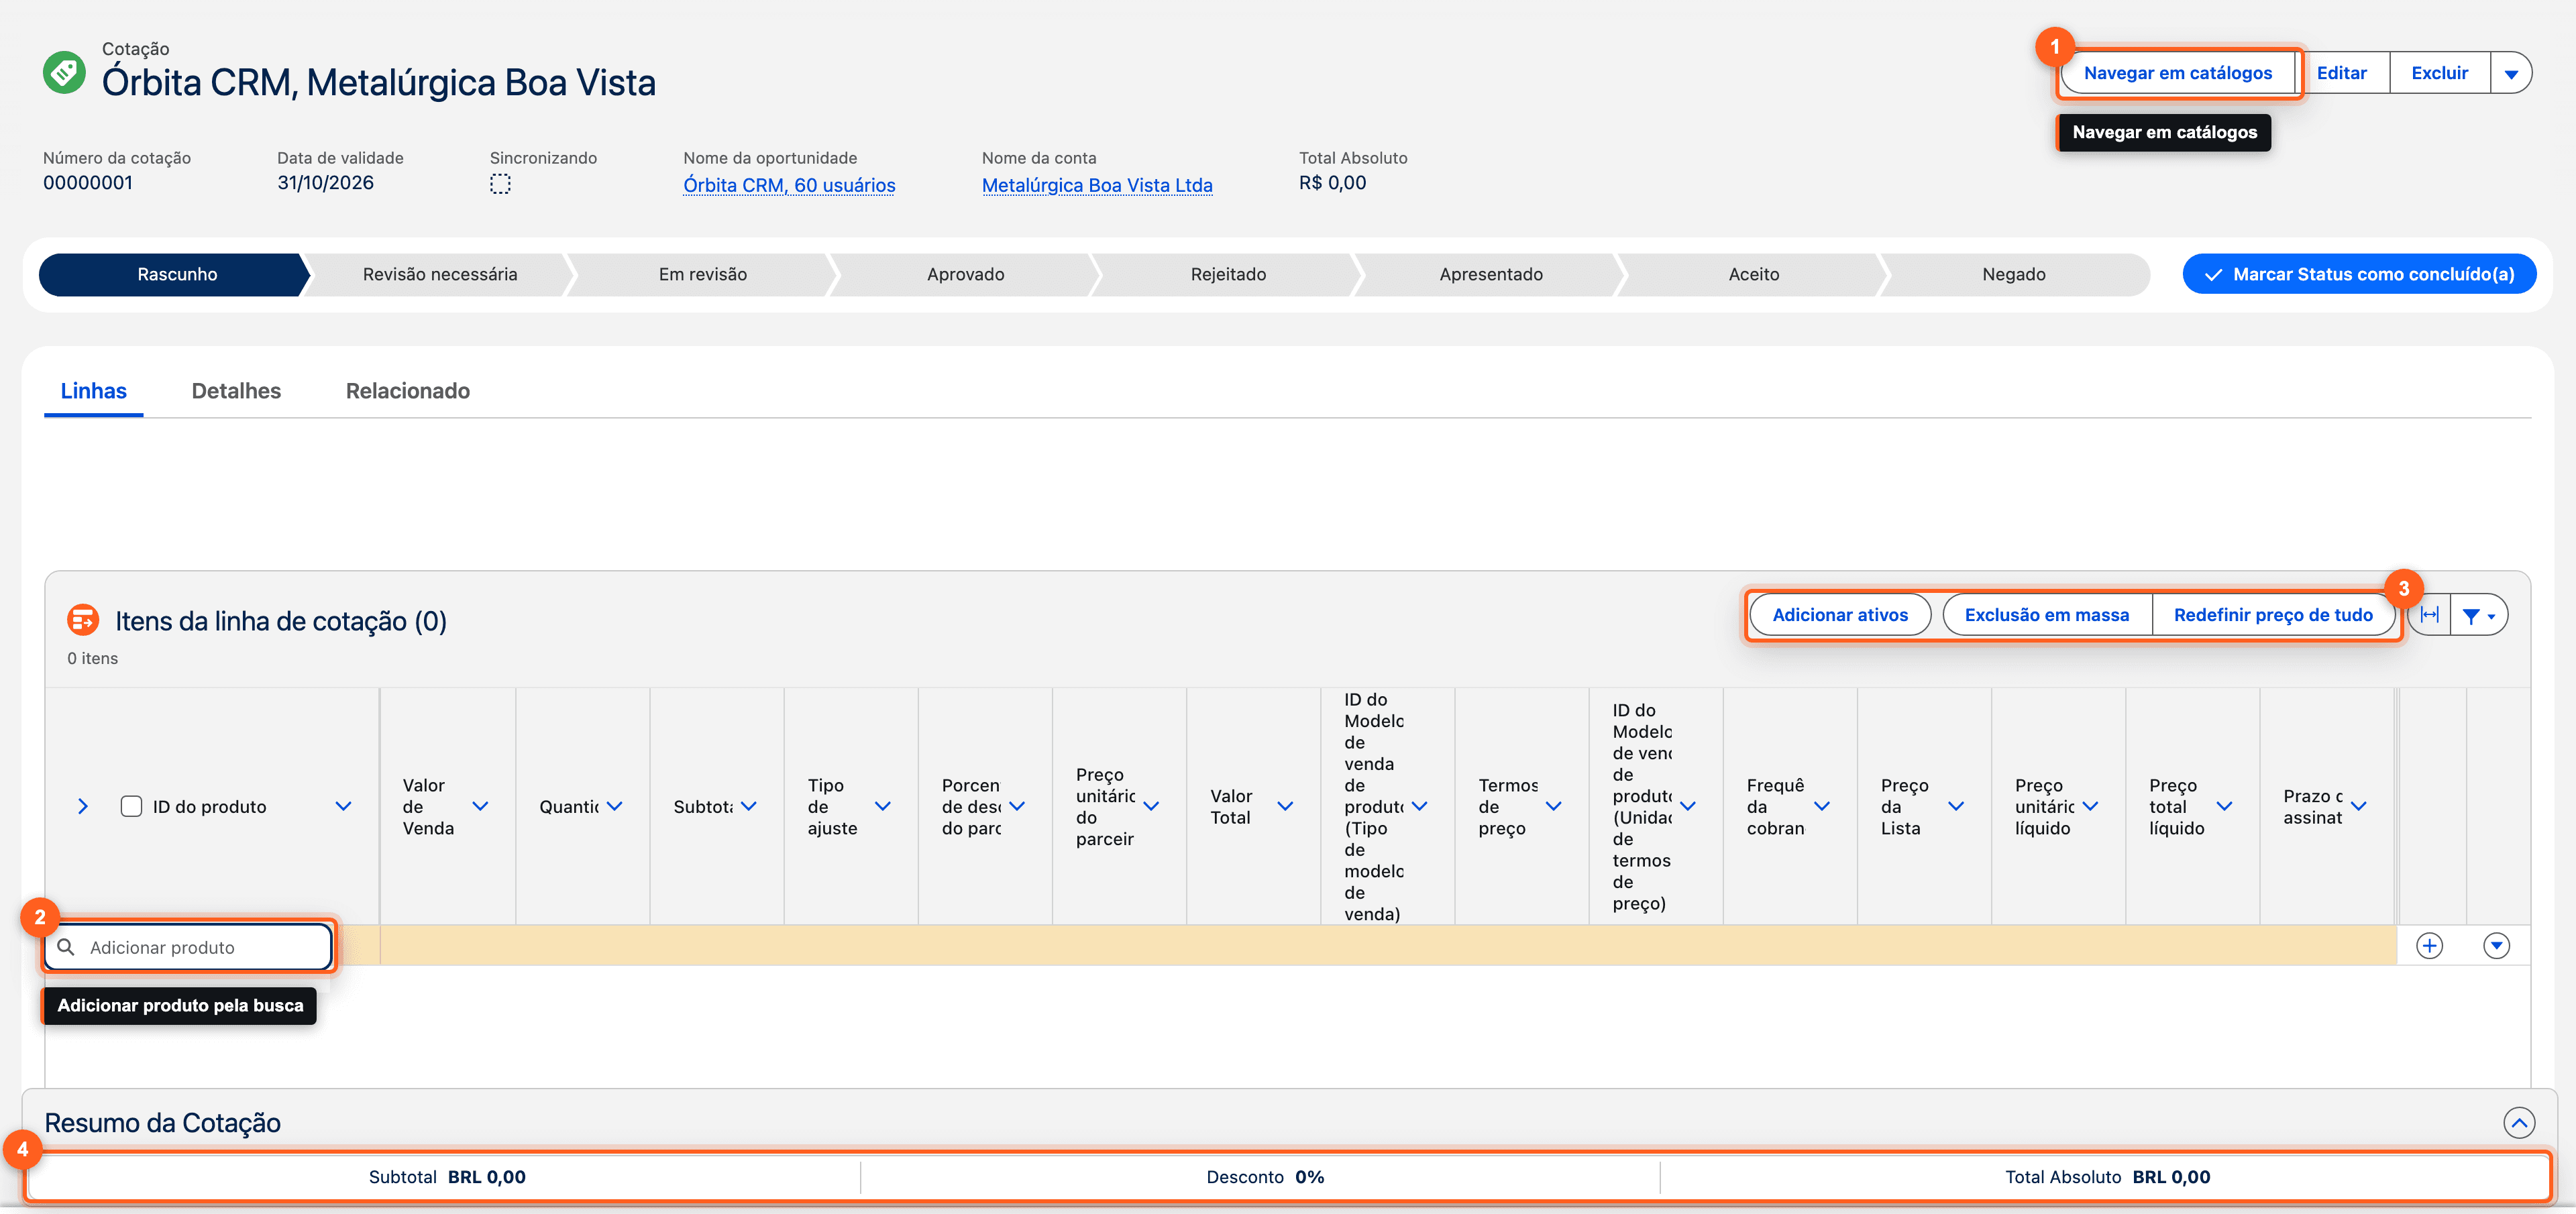This screenshot has width=2576, height=1214.
Task: Collapse the Resumo da Cotação section
Action: point(2519,1123)
